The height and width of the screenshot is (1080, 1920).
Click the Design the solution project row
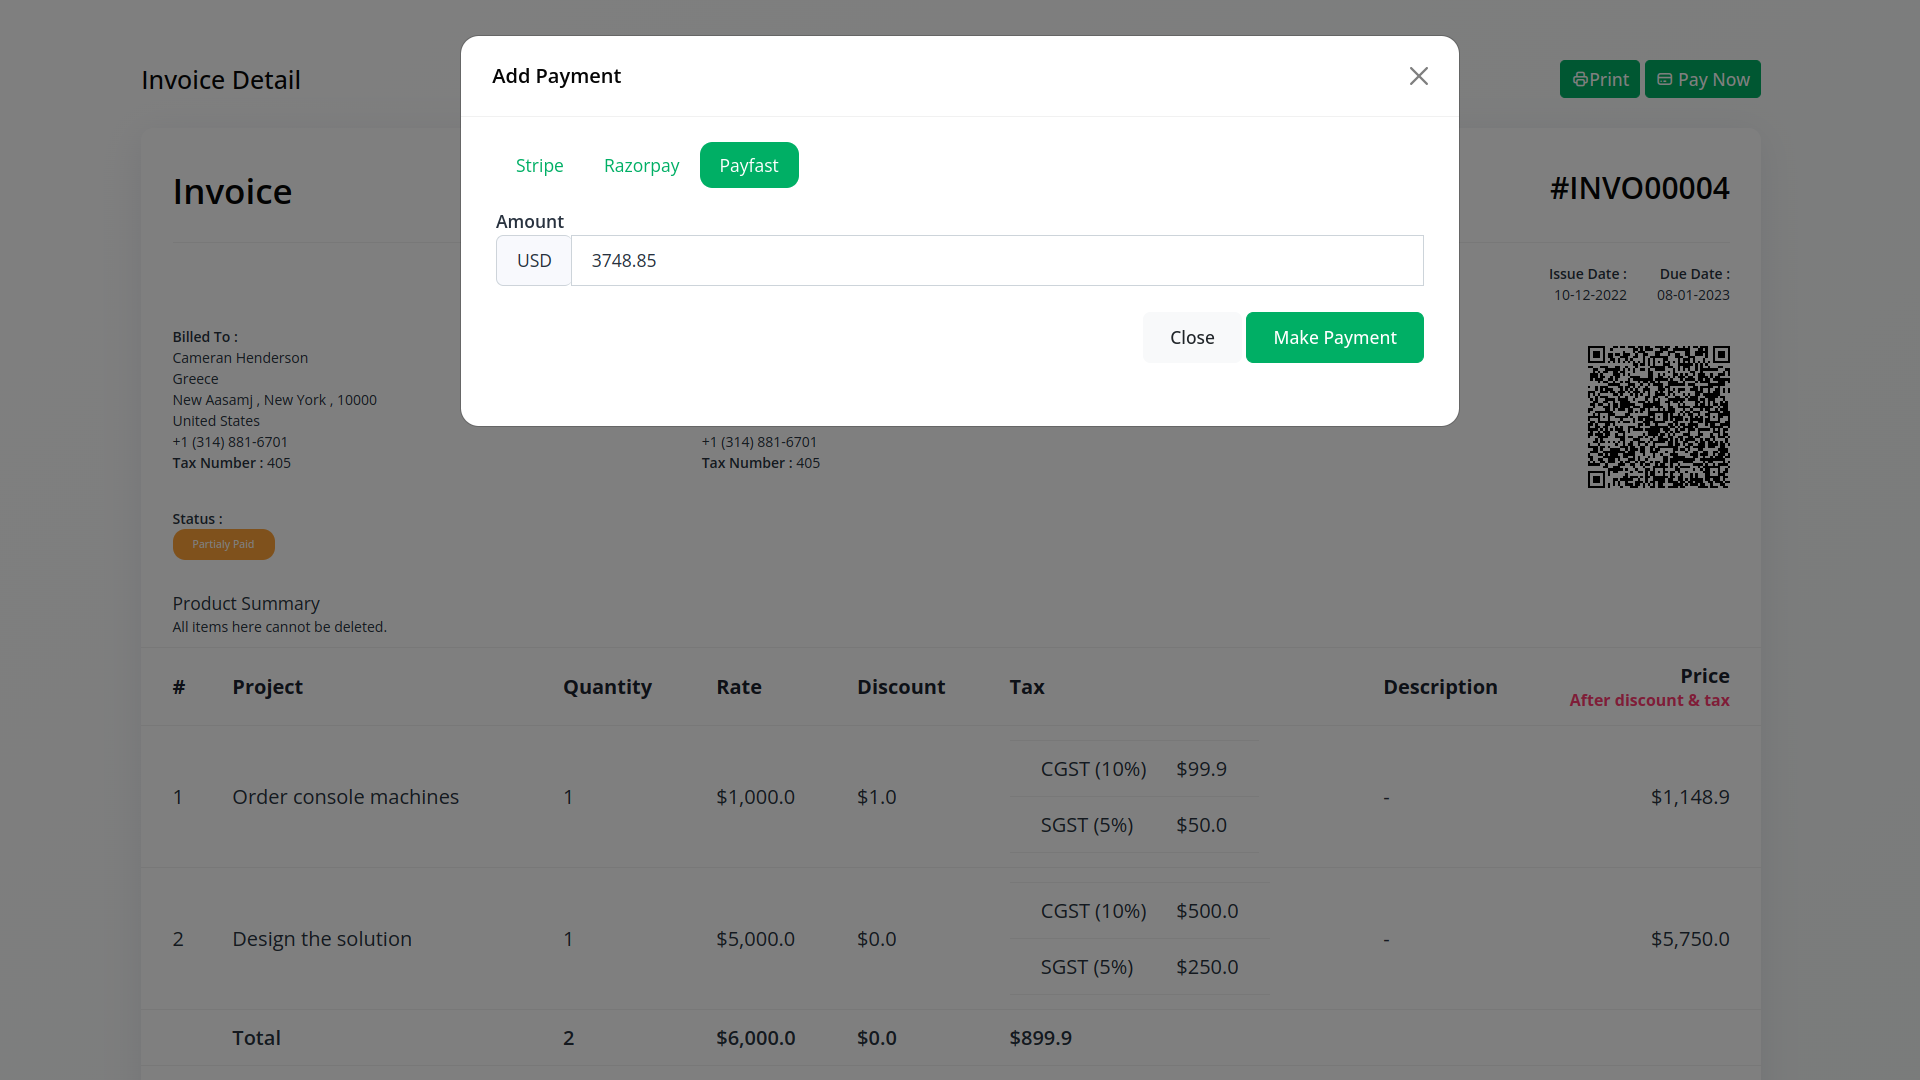pos(322,939)
